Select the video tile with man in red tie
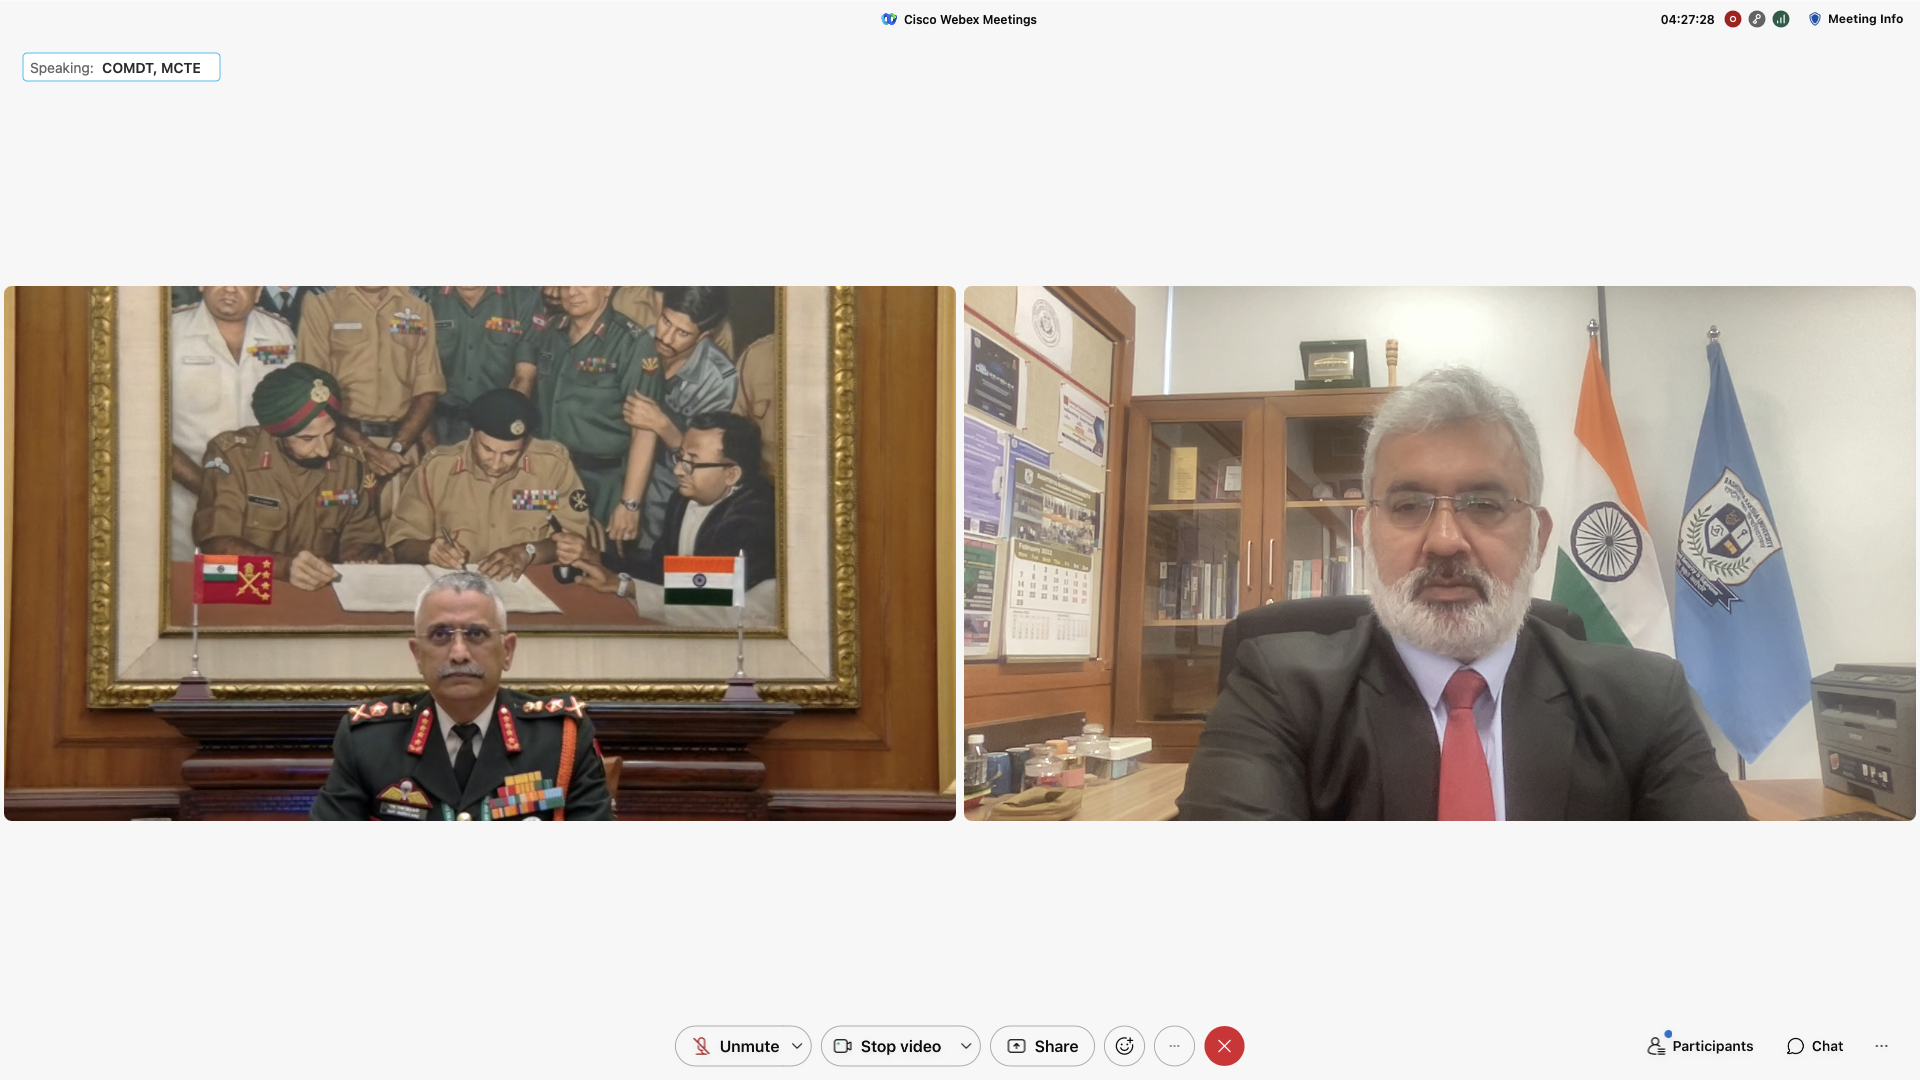The image size is (1920, 1080). coord(1440,553)
